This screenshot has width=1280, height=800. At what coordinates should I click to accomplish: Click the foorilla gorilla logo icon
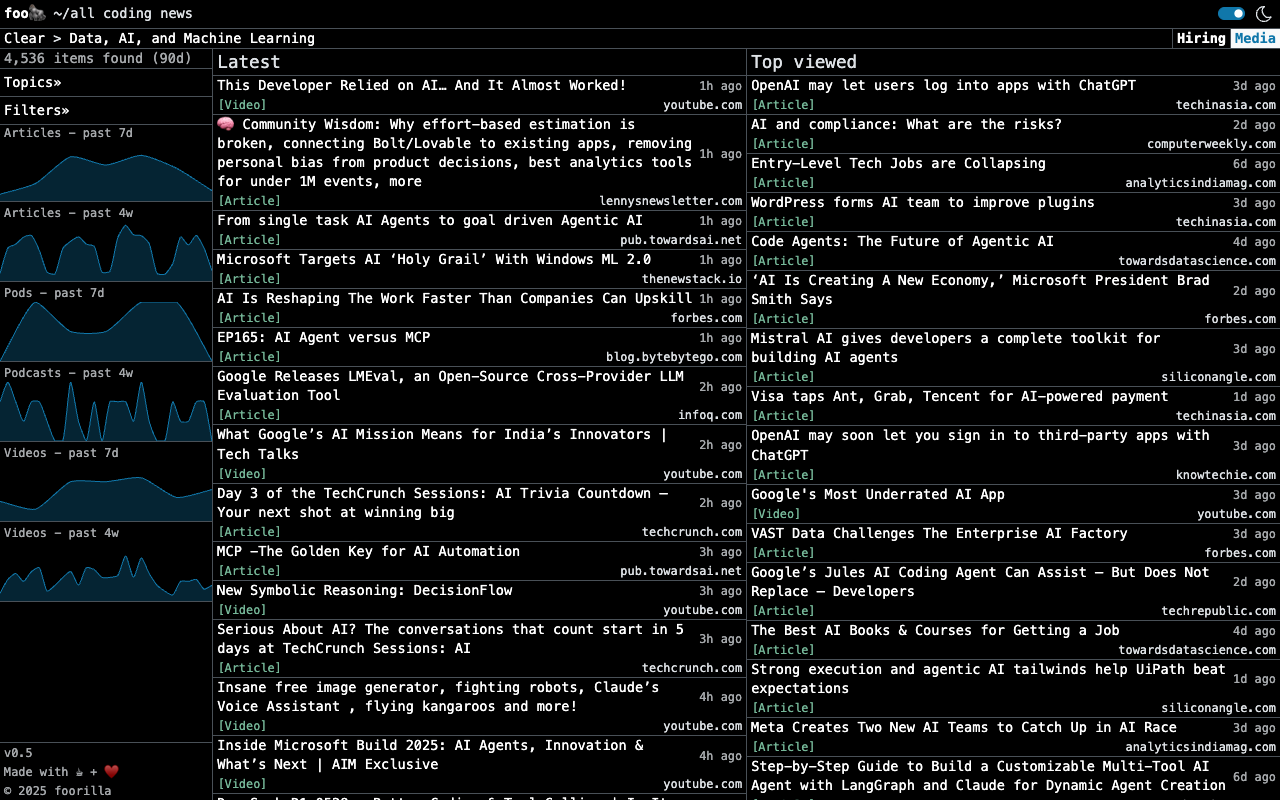coord(37,13)
